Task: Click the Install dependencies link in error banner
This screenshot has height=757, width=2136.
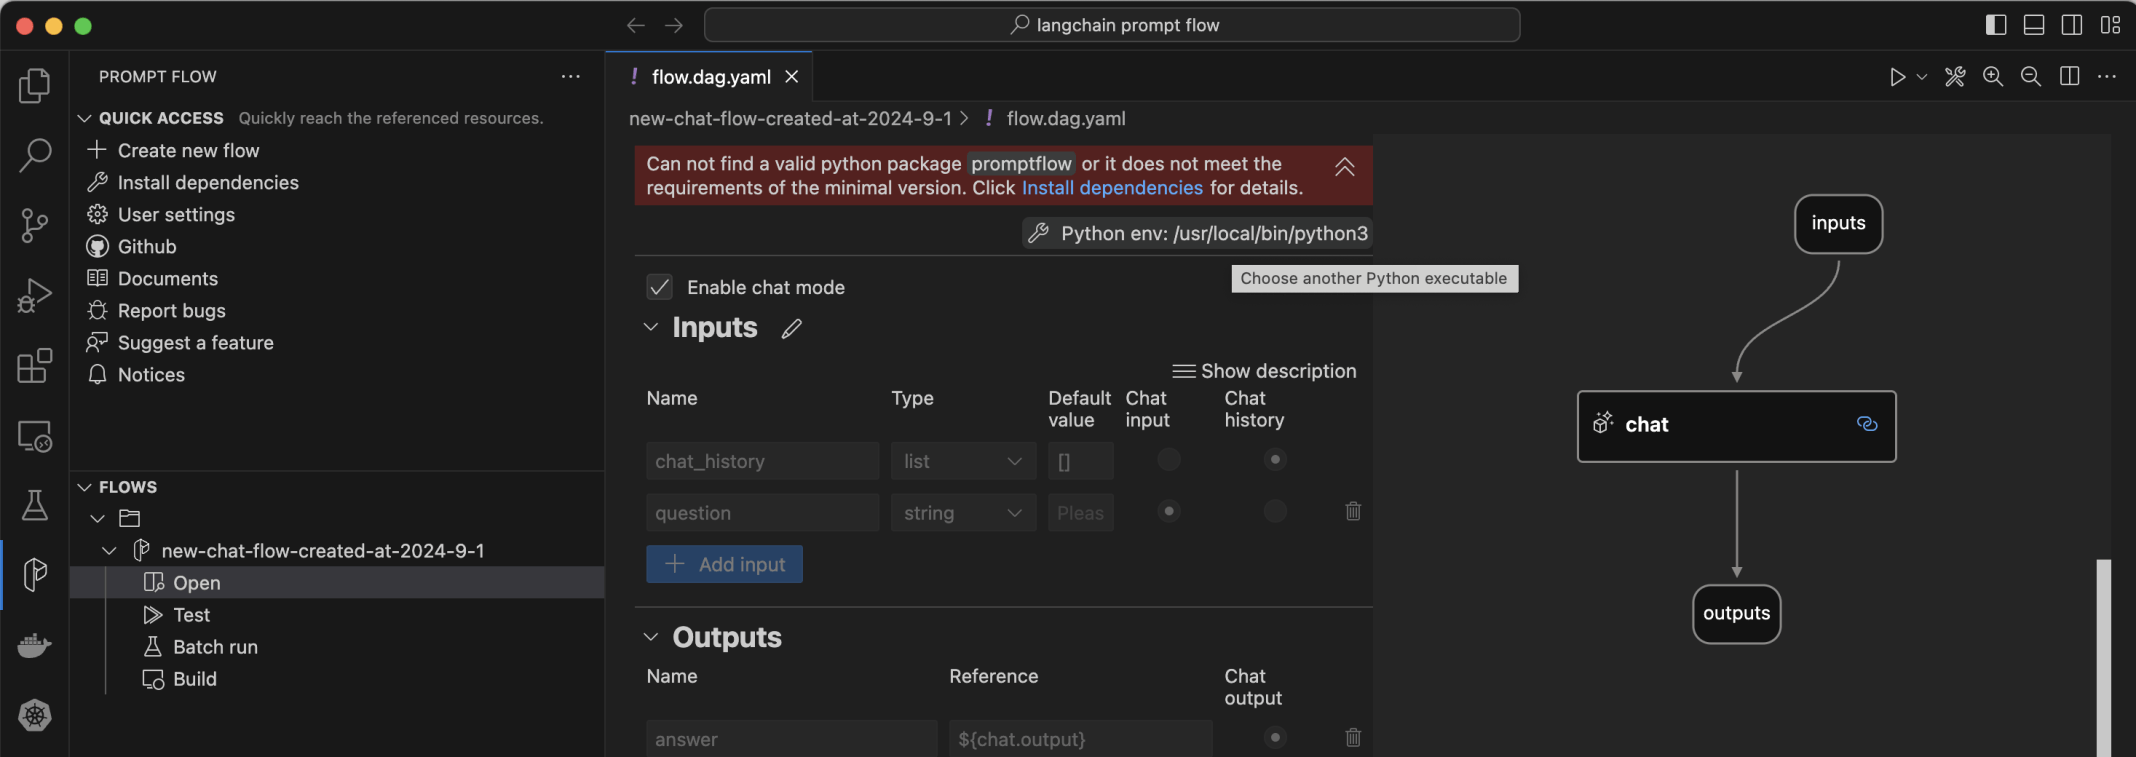Action: click(x=1112, y=188)
